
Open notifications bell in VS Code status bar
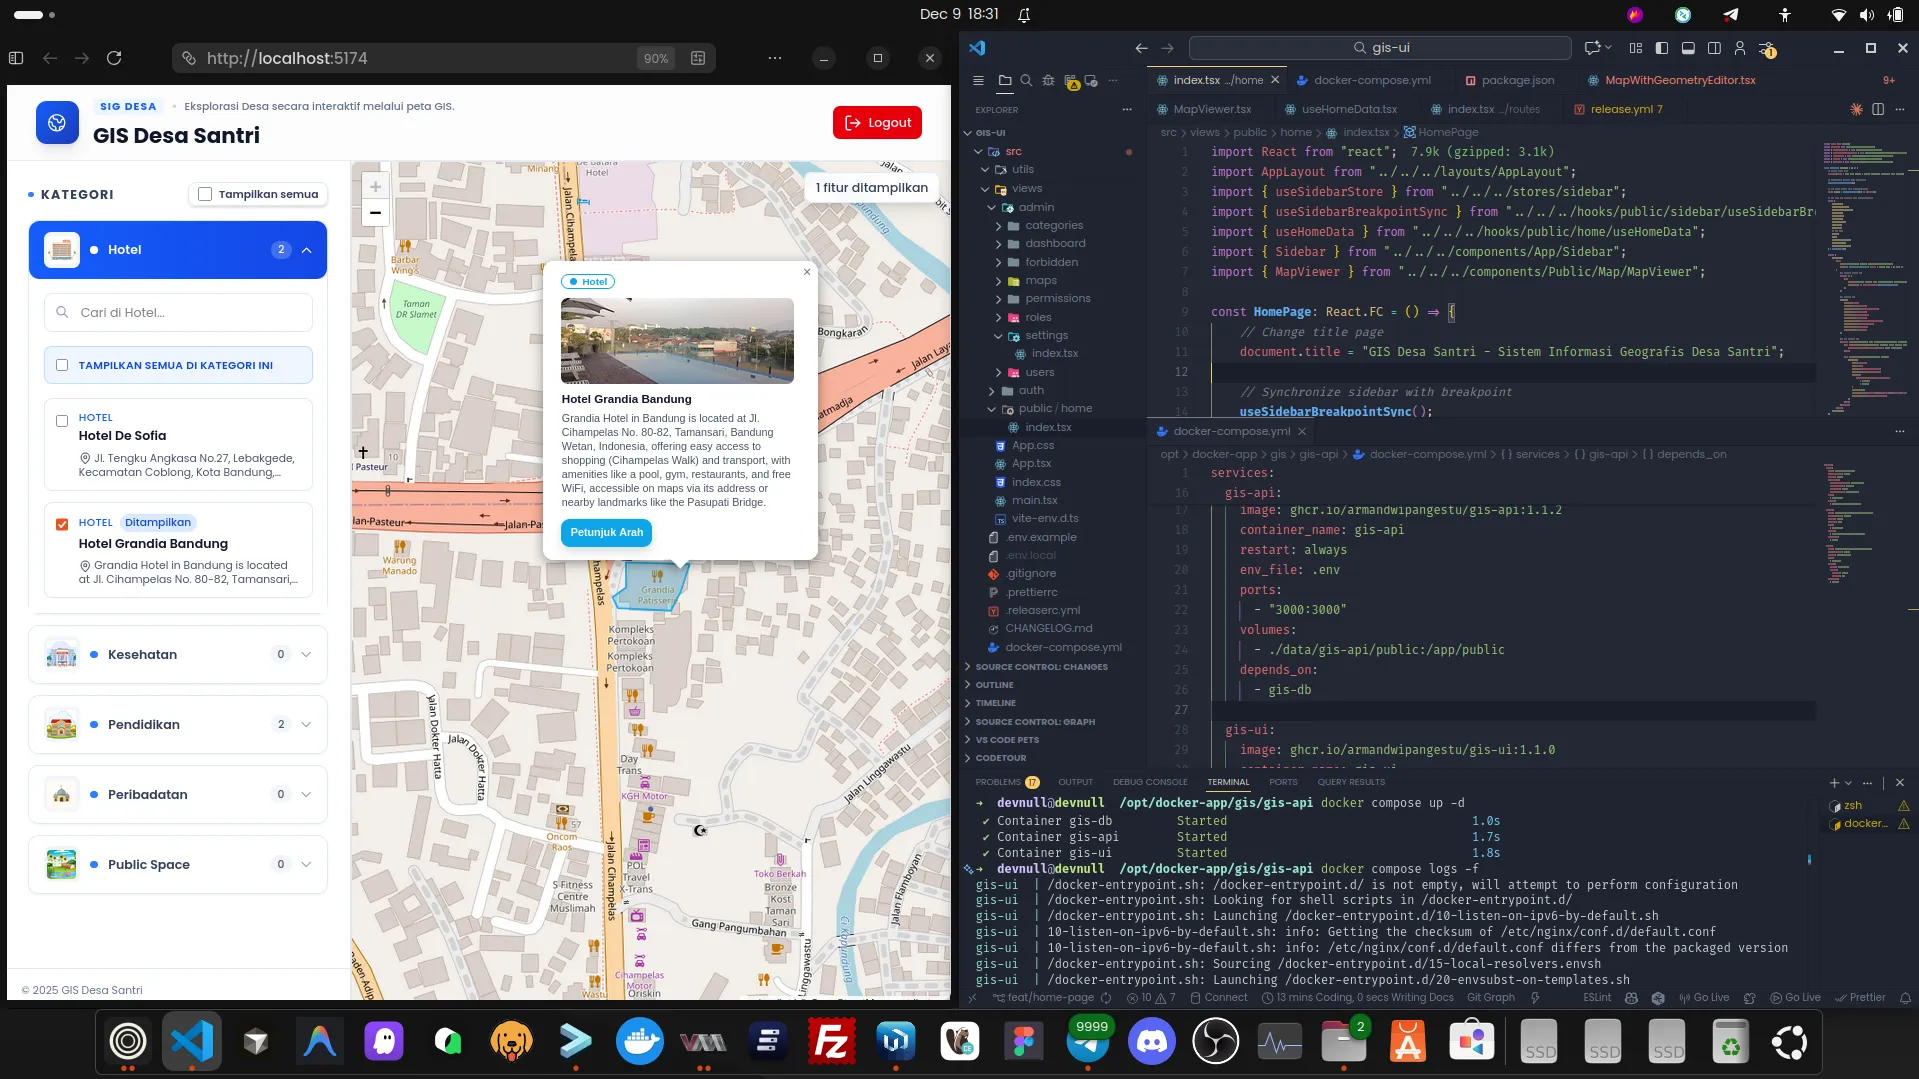pyautogui.click(x=1905, y=997)
